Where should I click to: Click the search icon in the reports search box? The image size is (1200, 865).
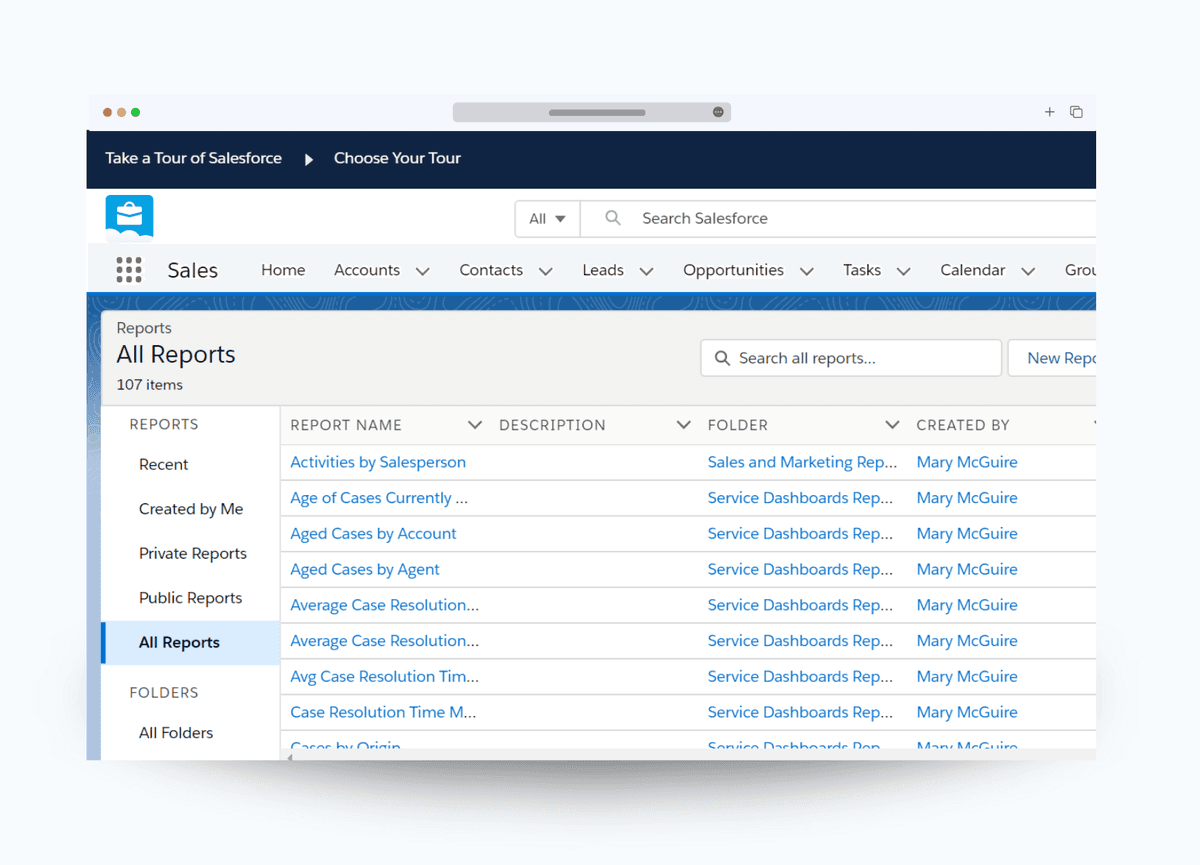click(x=723, y=357)
